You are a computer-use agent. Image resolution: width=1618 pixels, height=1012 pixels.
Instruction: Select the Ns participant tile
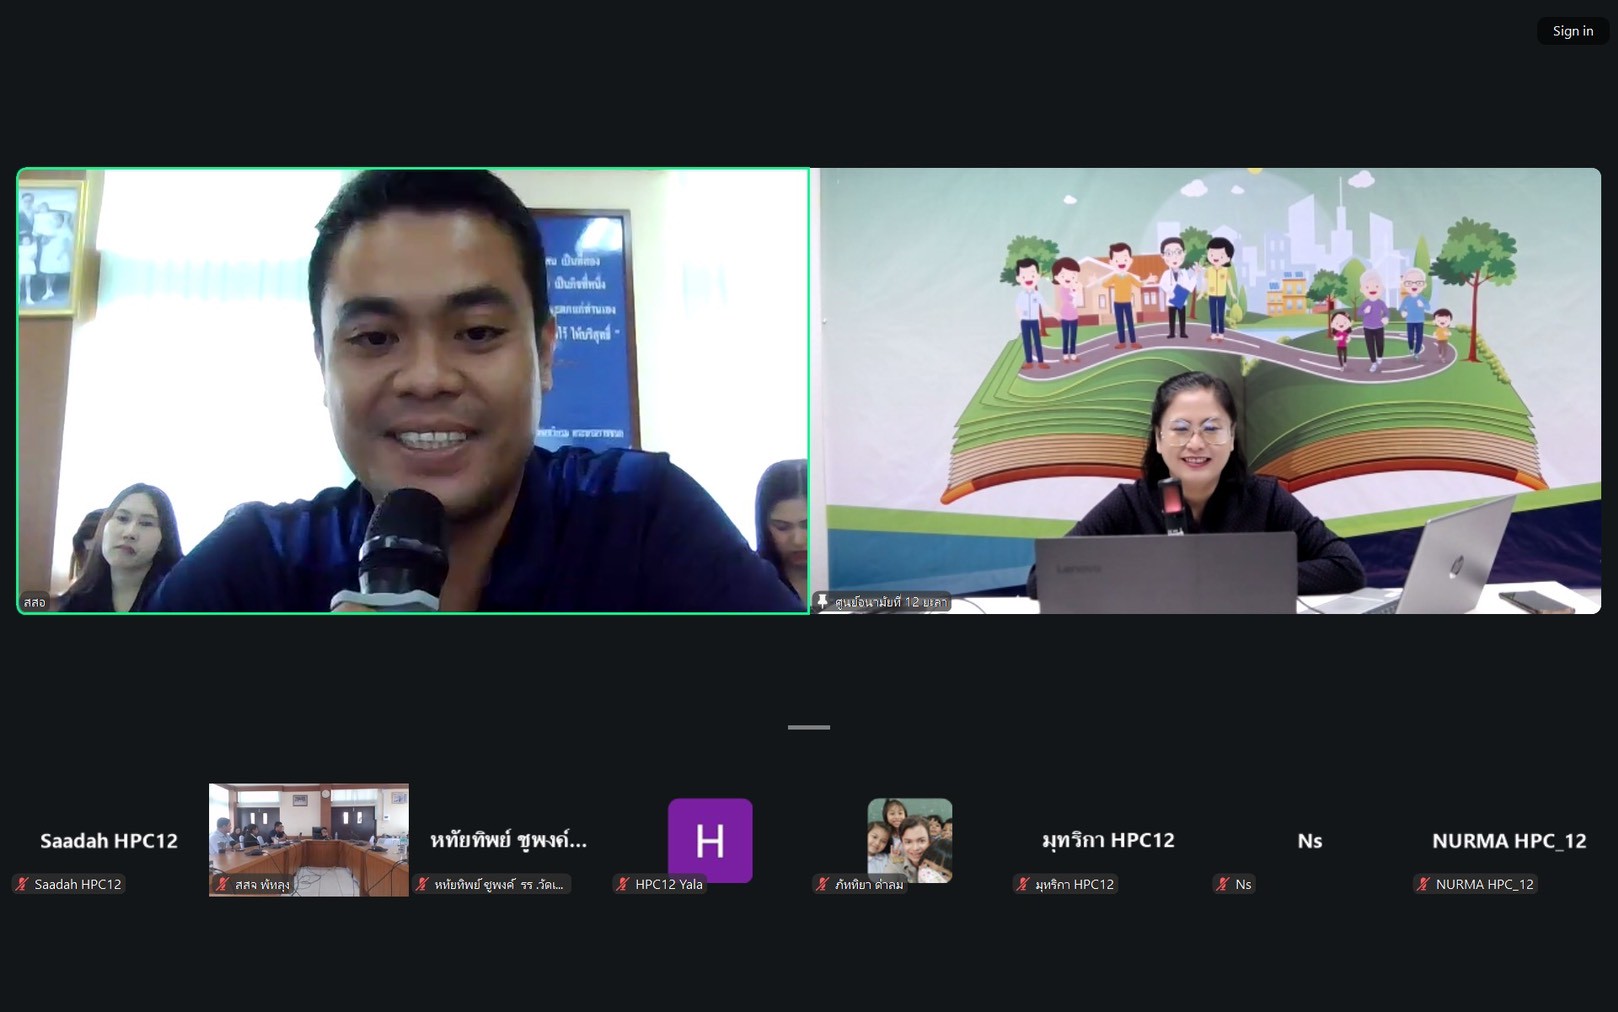[1309, 841]
